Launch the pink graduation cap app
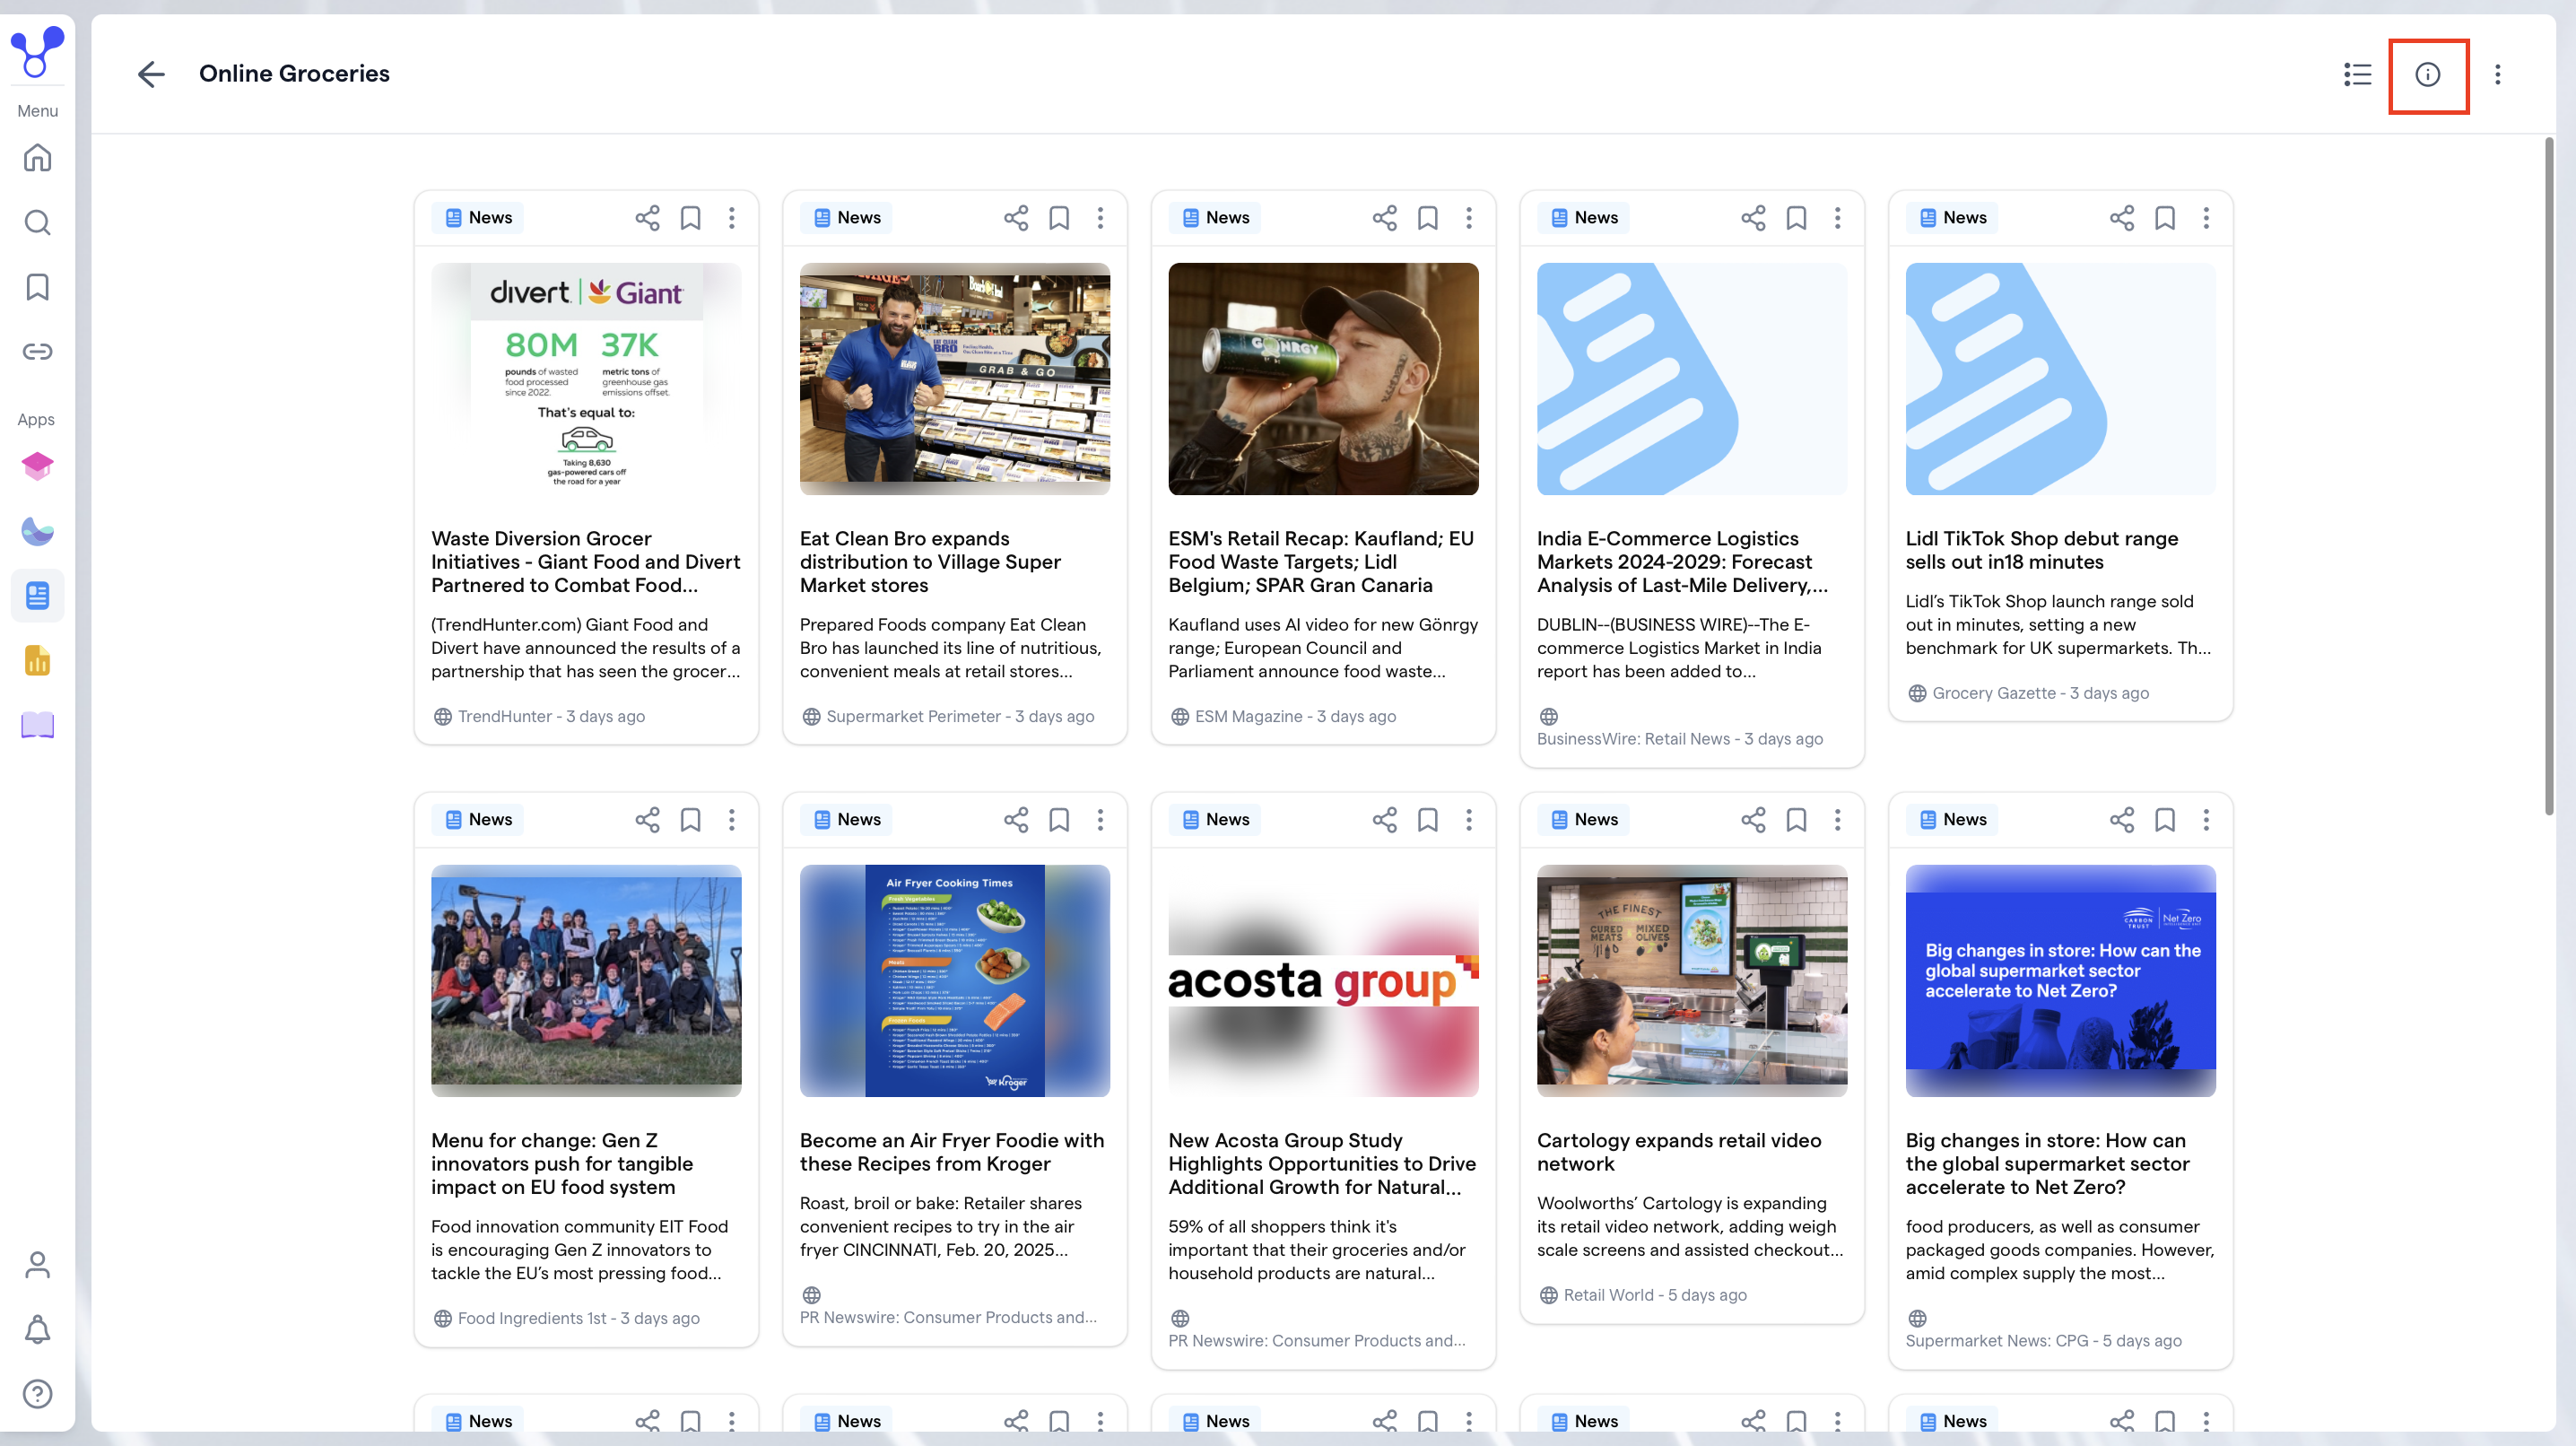The image size is (2576, 1446). [37, 466]
